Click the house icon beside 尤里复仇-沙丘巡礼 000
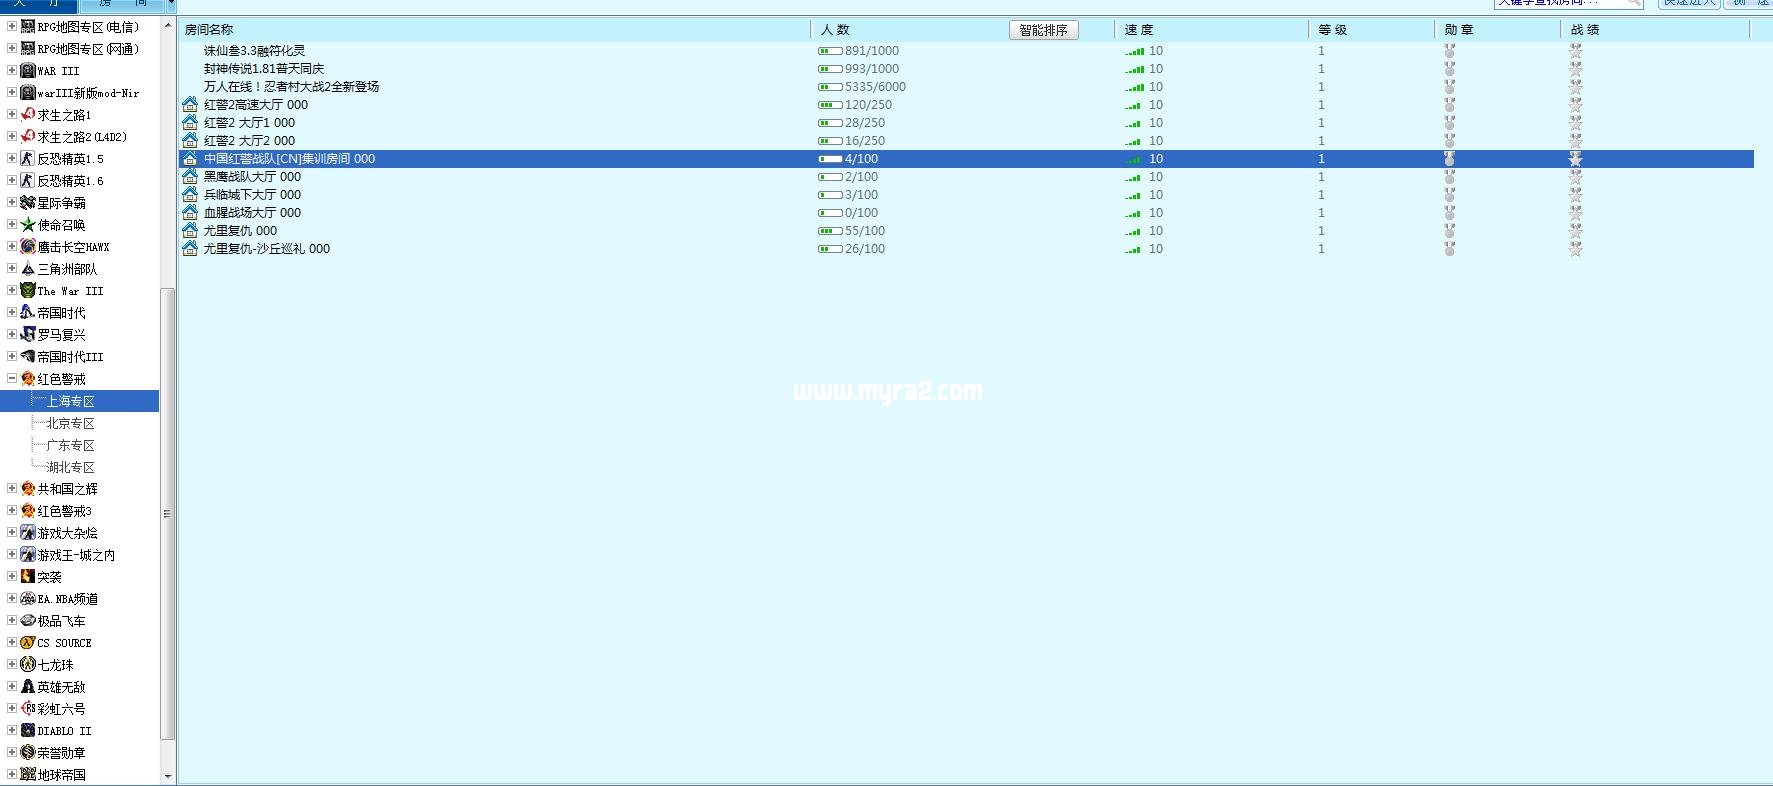Image resolution: width=1773 pixels, height=786 pixels. 190,249
